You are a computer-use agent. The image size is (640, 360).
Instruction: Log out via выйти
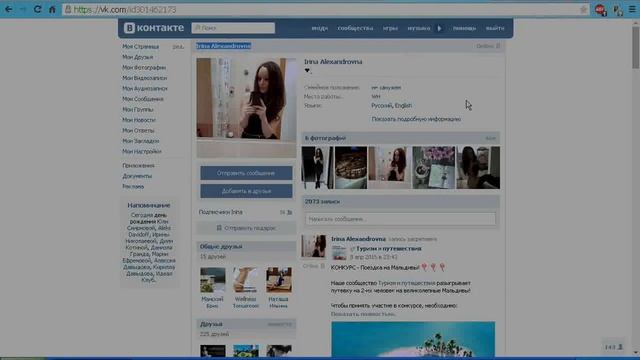495,28
